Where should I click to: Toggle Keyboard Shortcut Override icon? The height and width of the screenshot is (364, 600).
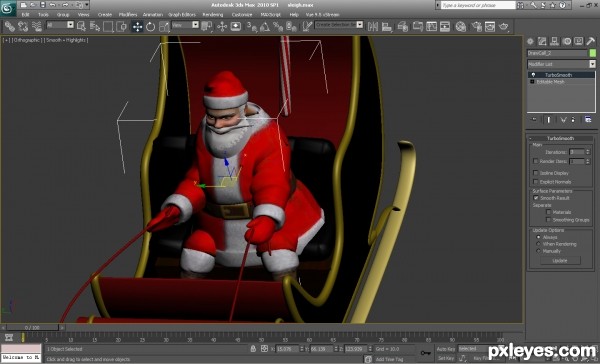[x=236, y=26]
